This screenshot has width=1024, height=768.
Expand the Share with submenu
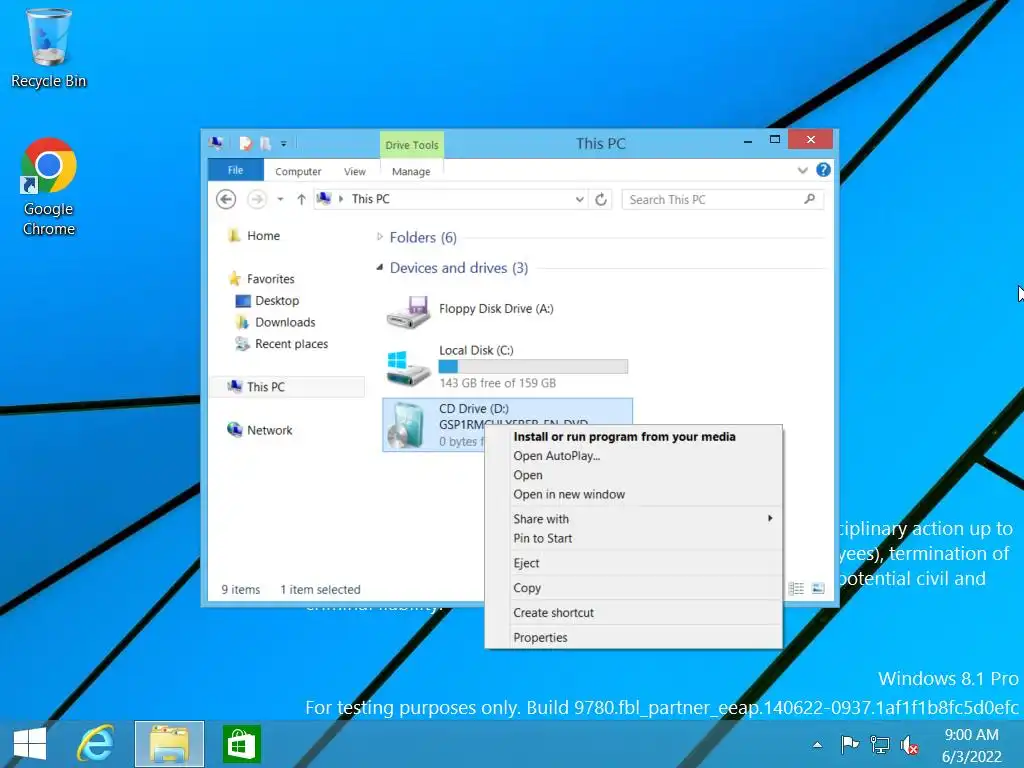(633, 519)
